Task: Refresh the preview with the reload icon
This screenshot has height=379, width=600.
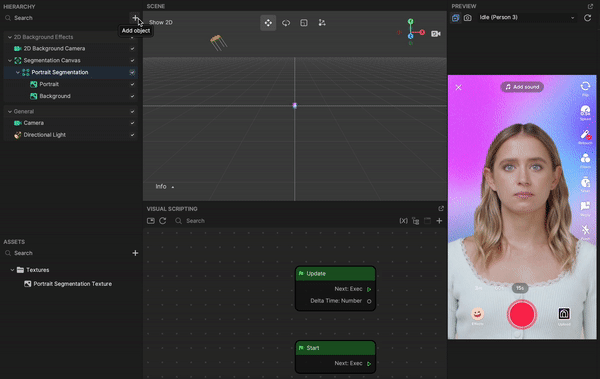Action: (587, 18)
